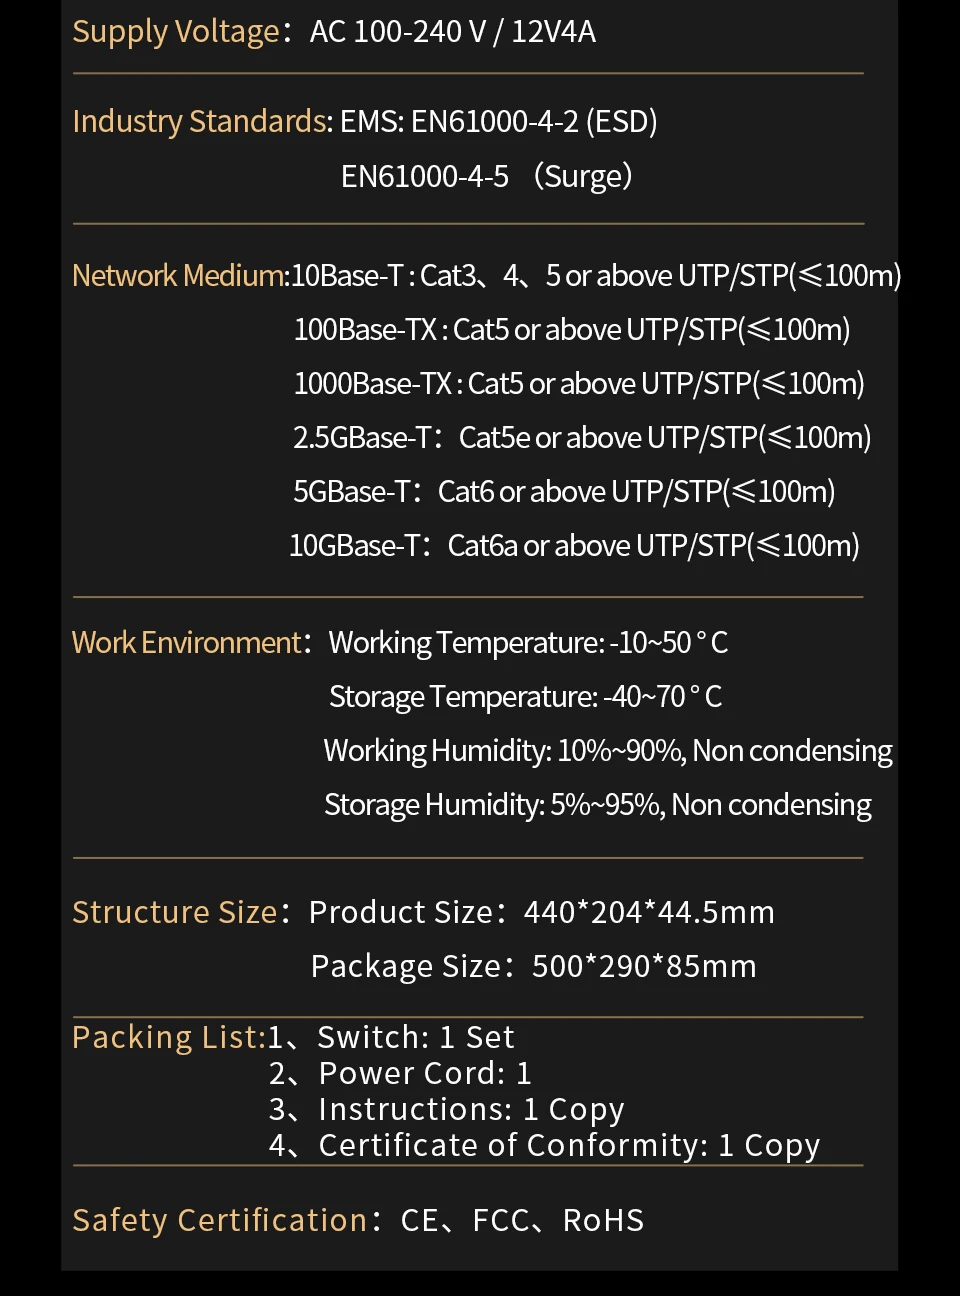
Task: Click the Work Environment heading
Action: pyautogui.click(x=187, y=642)
